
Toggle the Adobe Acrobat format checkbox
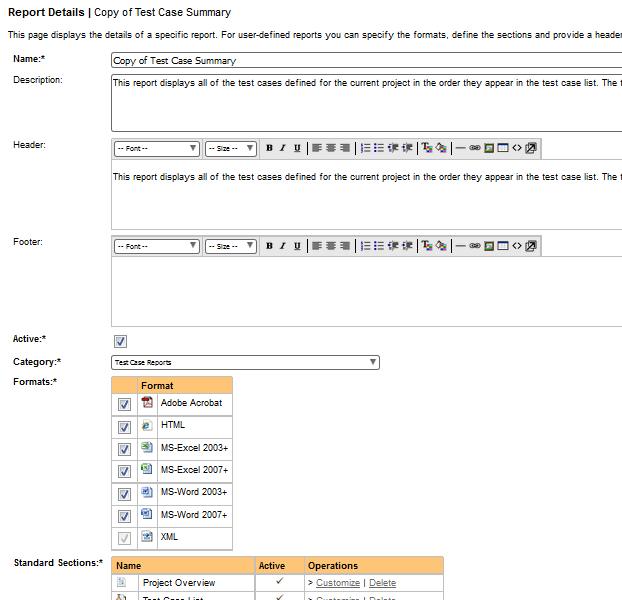[x=124, y=404]
